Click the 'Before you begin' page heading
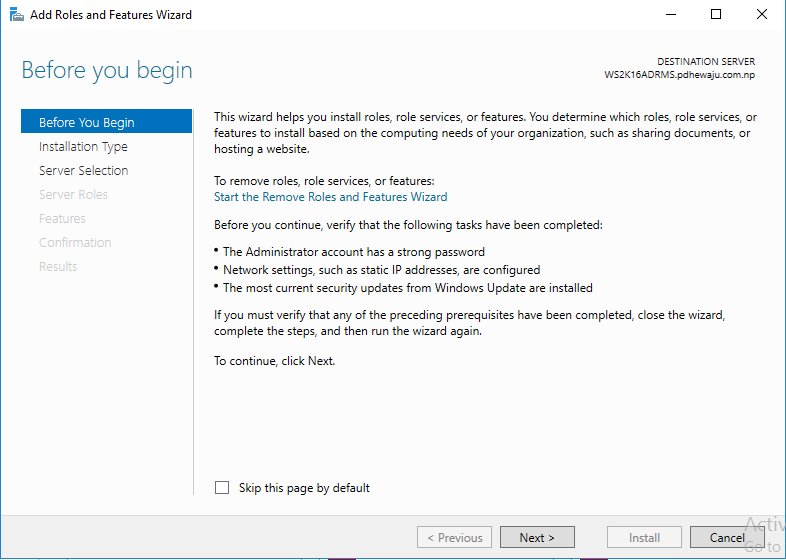This screenshot has height=560, width=786. pos(107,70)
